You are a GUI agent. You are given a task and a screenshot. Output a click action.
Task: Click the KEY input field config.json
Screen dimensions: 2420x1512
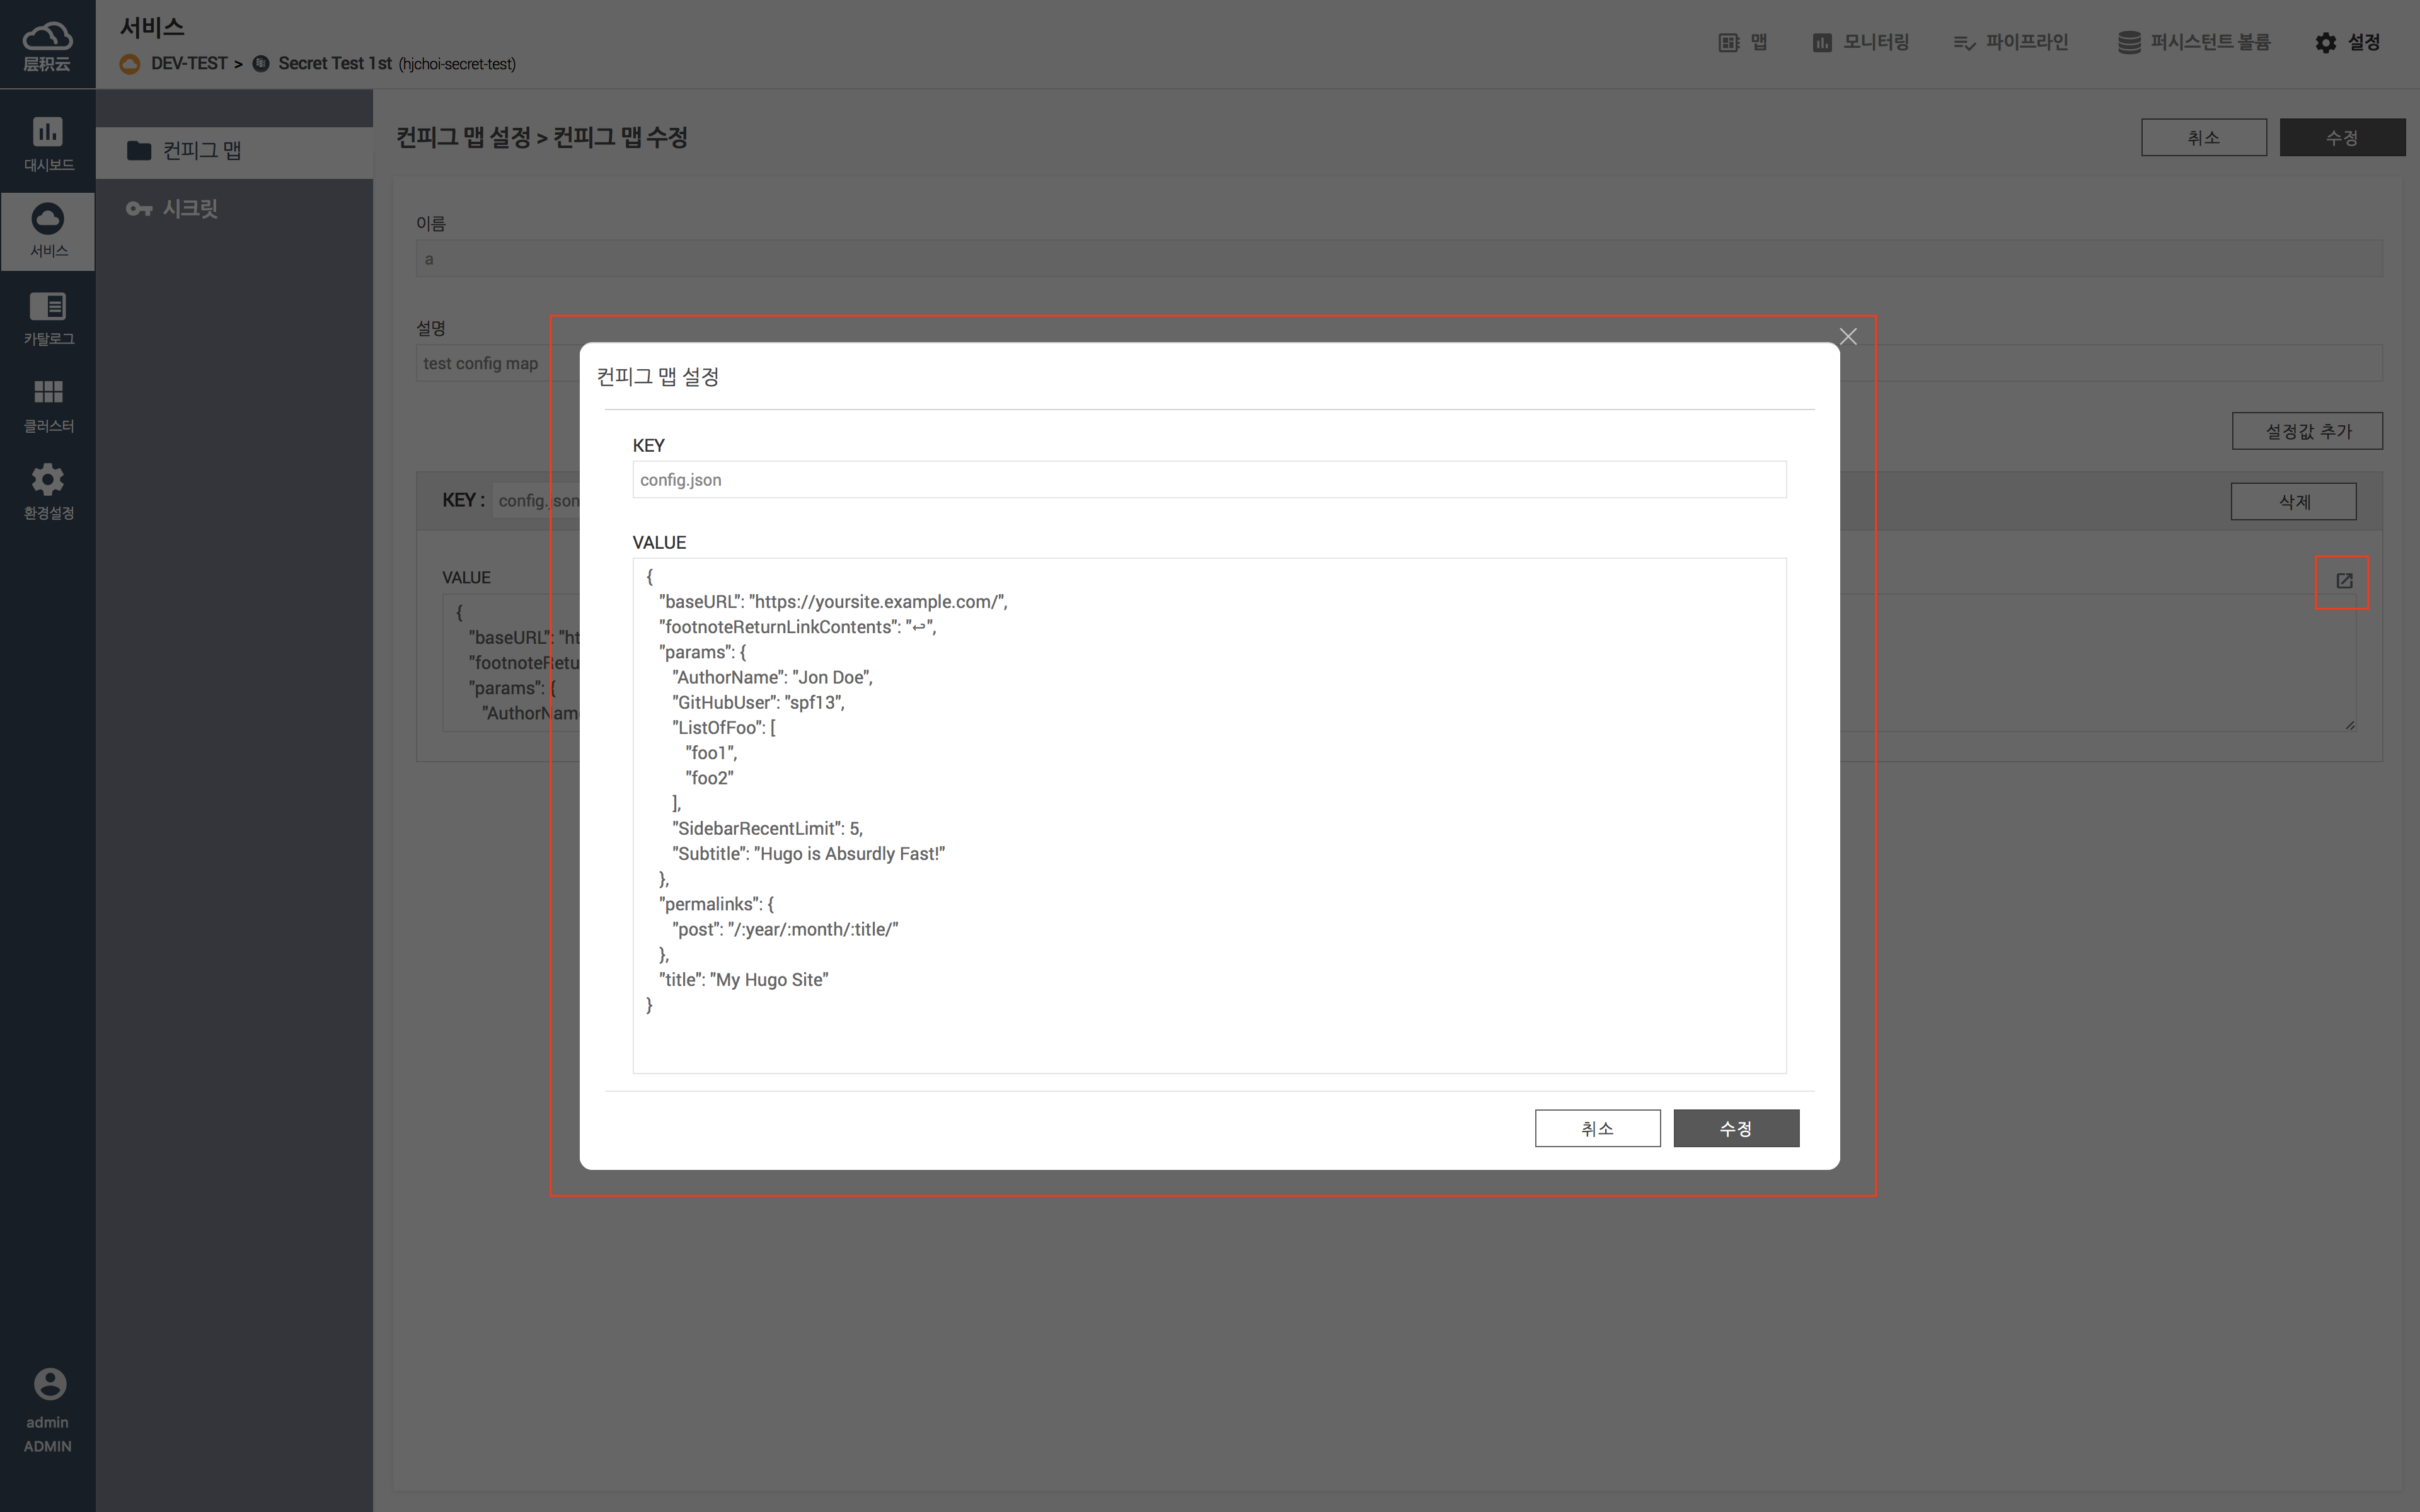pyautogui.click(x=1208, y=480)
